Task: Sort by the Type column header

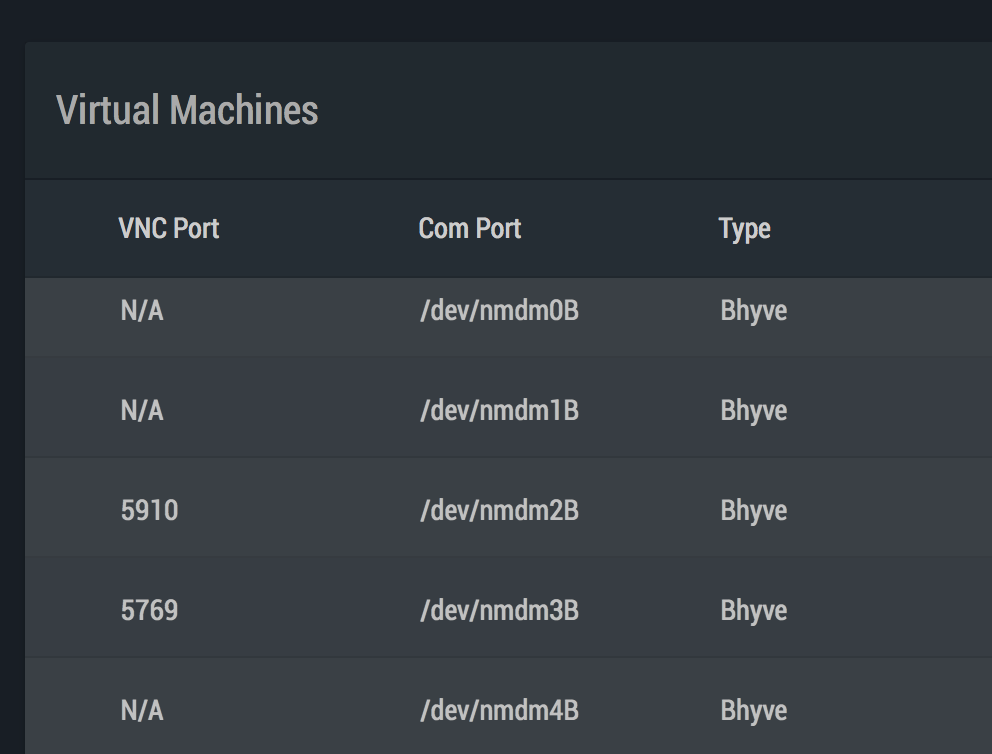Action: coord(744,230)
